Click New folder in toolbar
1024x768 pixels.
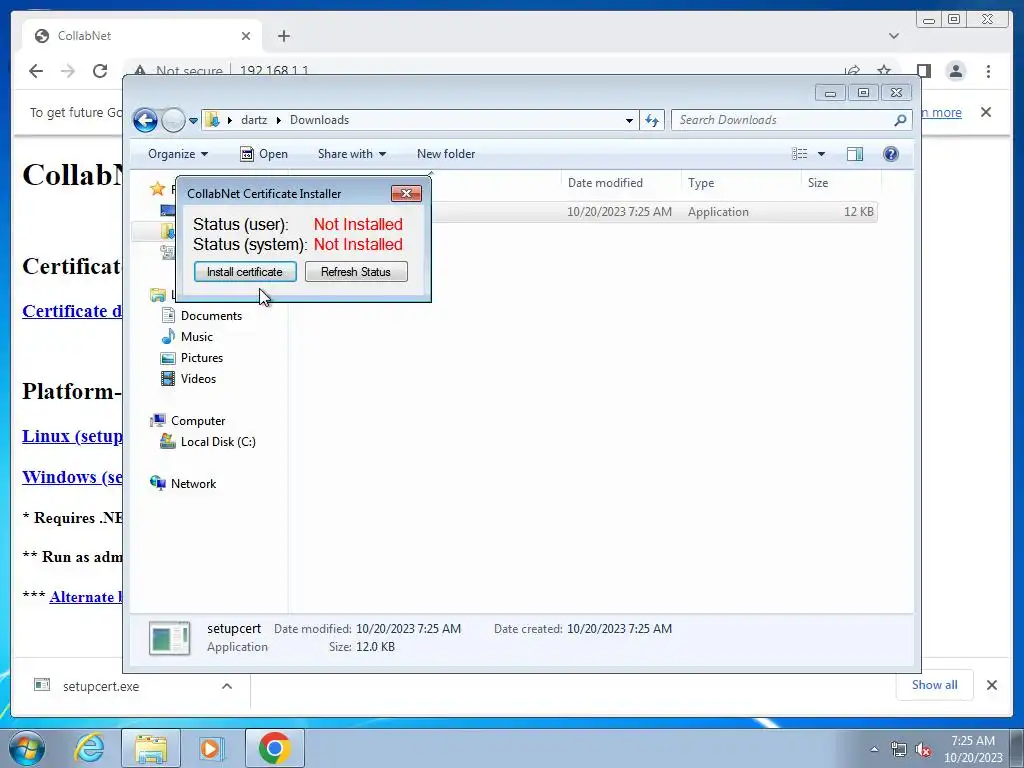pyautogui.click(x=446, y=154)
